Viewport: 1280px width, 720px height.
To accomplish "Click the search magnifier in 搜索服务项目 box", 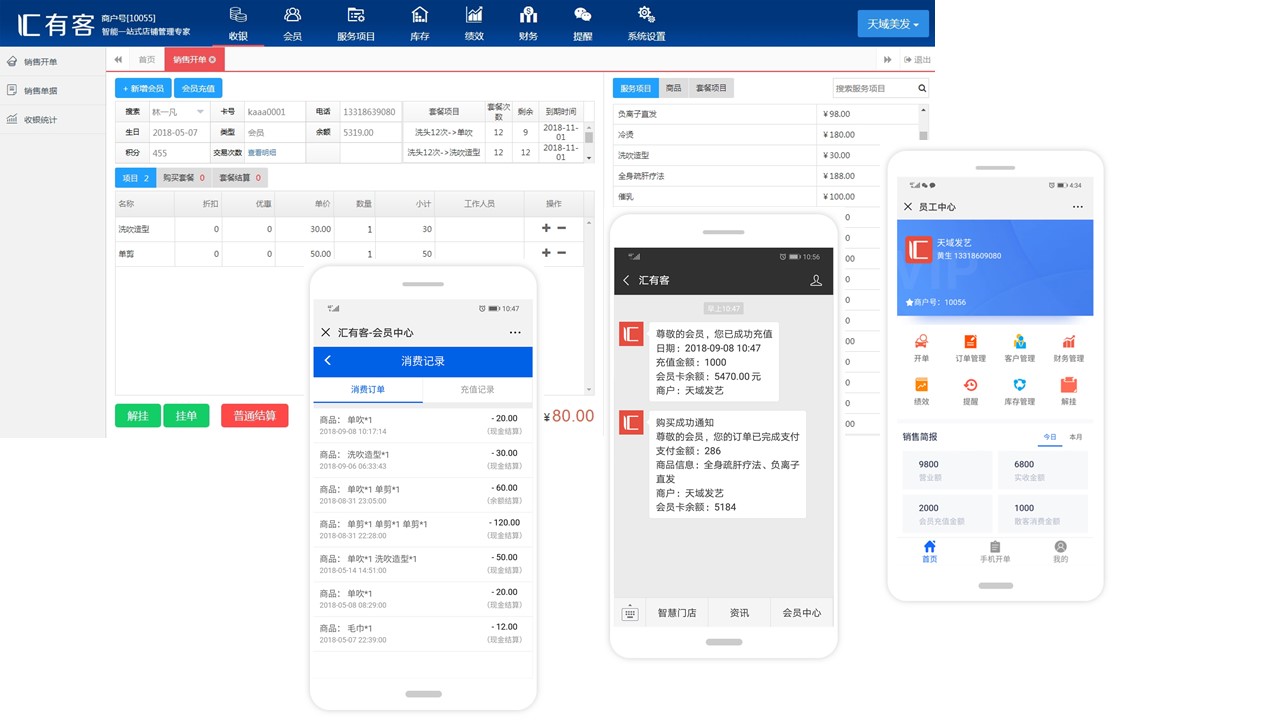I will (x=922, y=89).
